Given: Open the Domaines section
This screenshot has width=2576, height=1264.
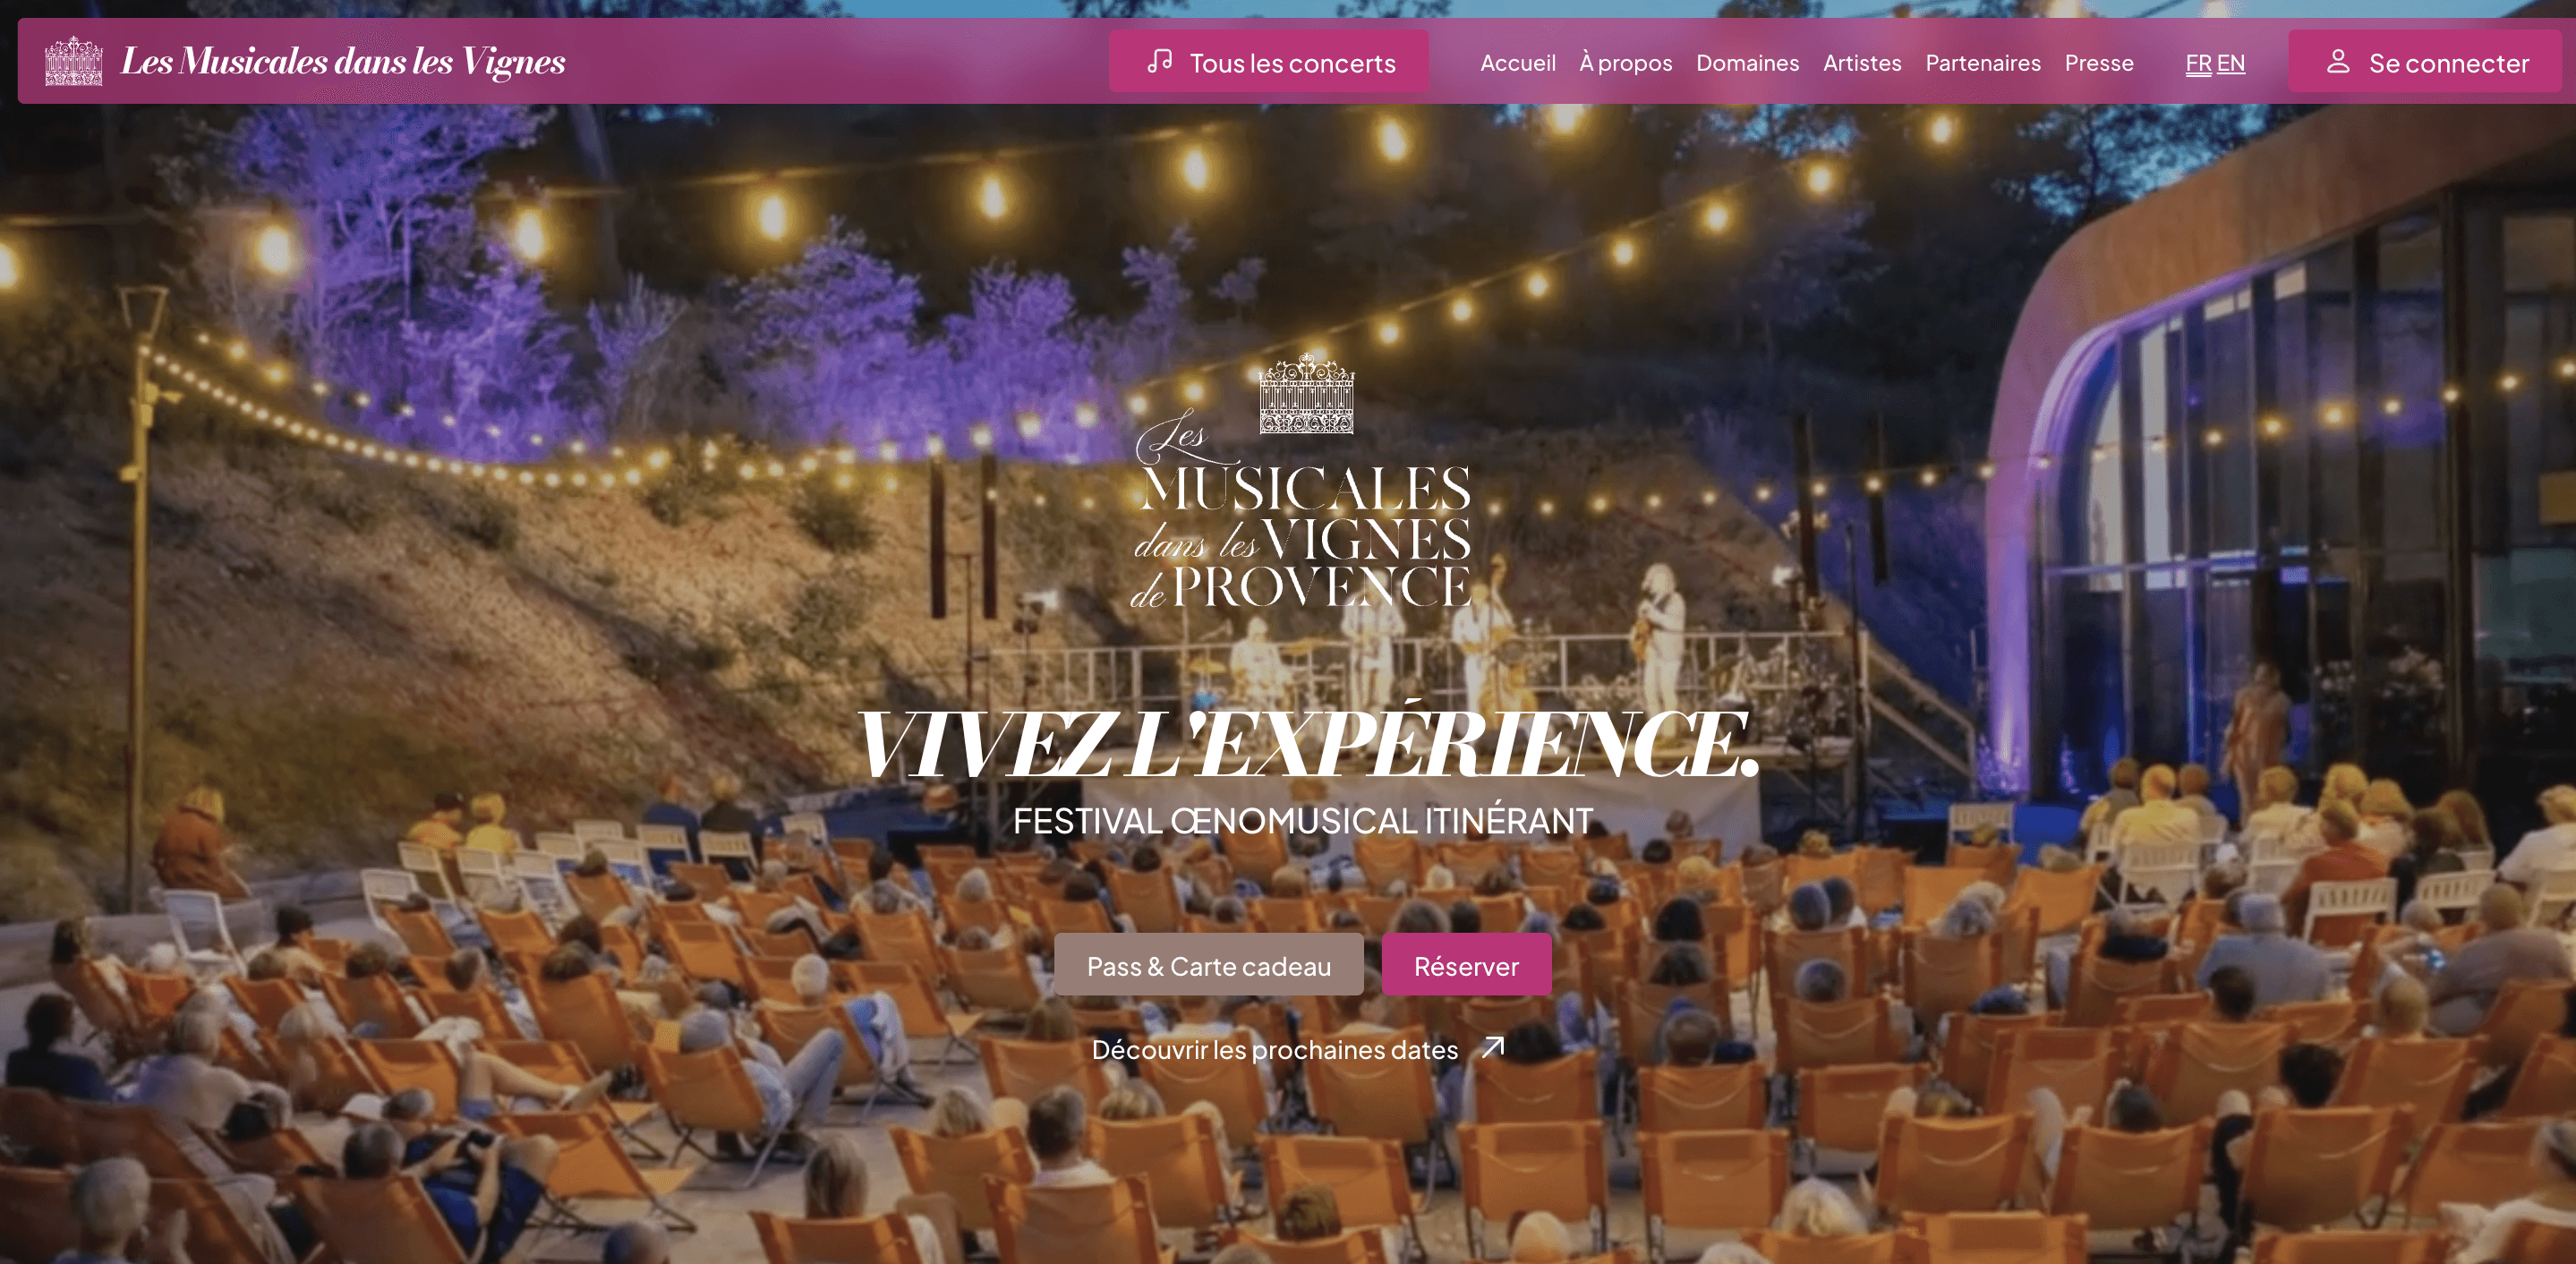Looking at the screenshot, I should click(x=1748, y=63).
